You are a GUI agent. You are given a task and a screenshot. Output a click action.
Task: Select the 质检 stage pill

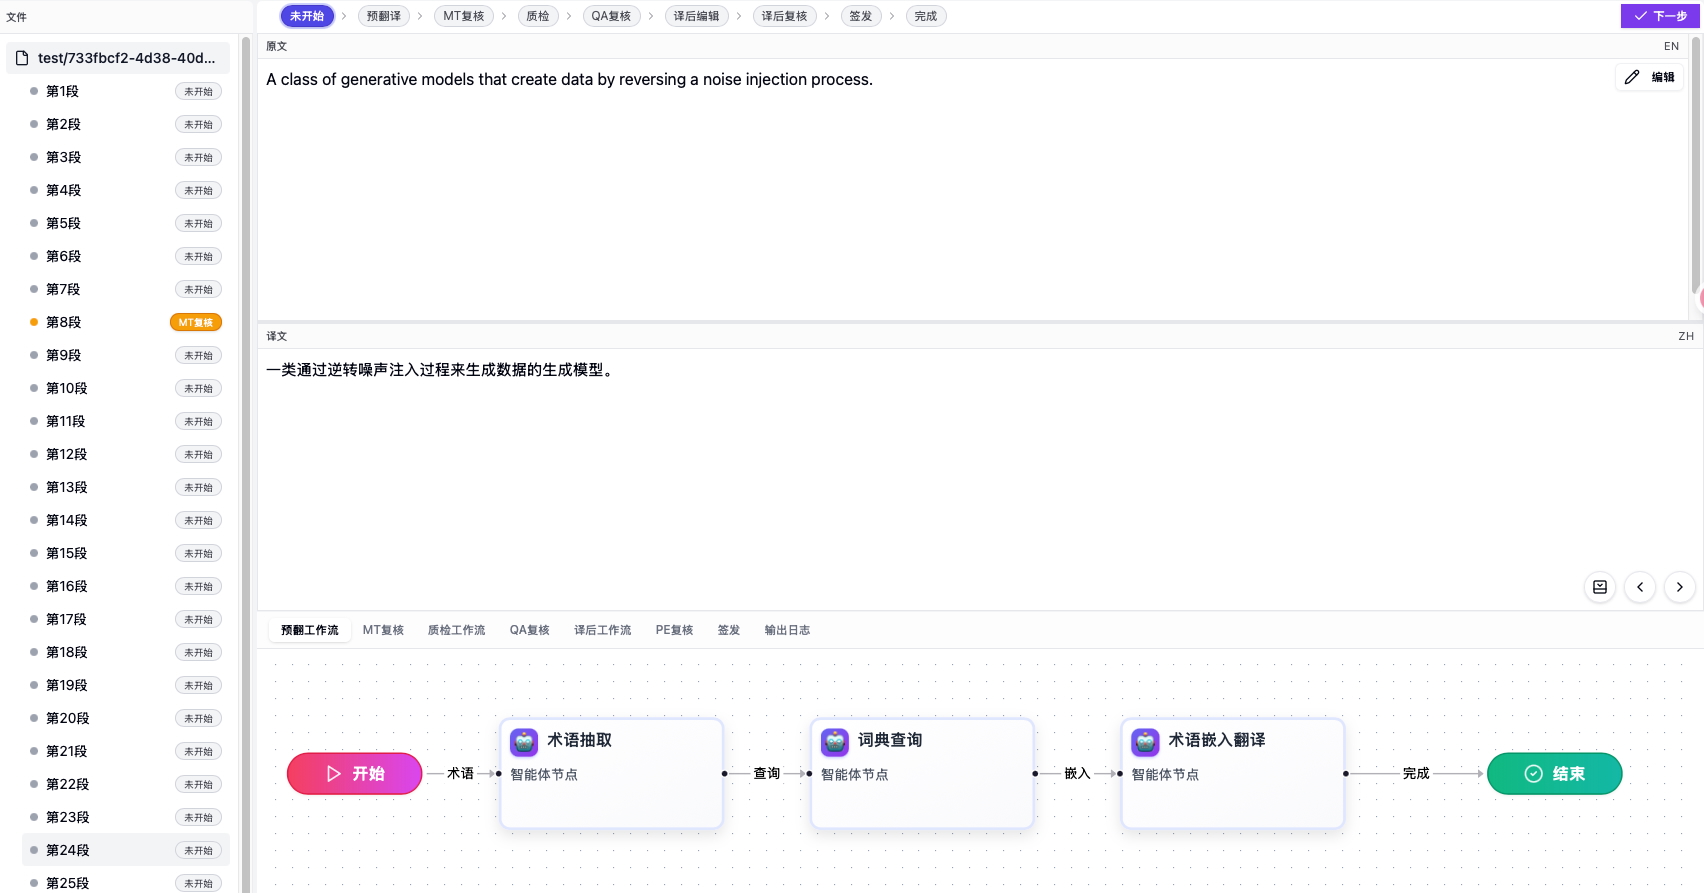pyautogui.click(x=538, y=16)
